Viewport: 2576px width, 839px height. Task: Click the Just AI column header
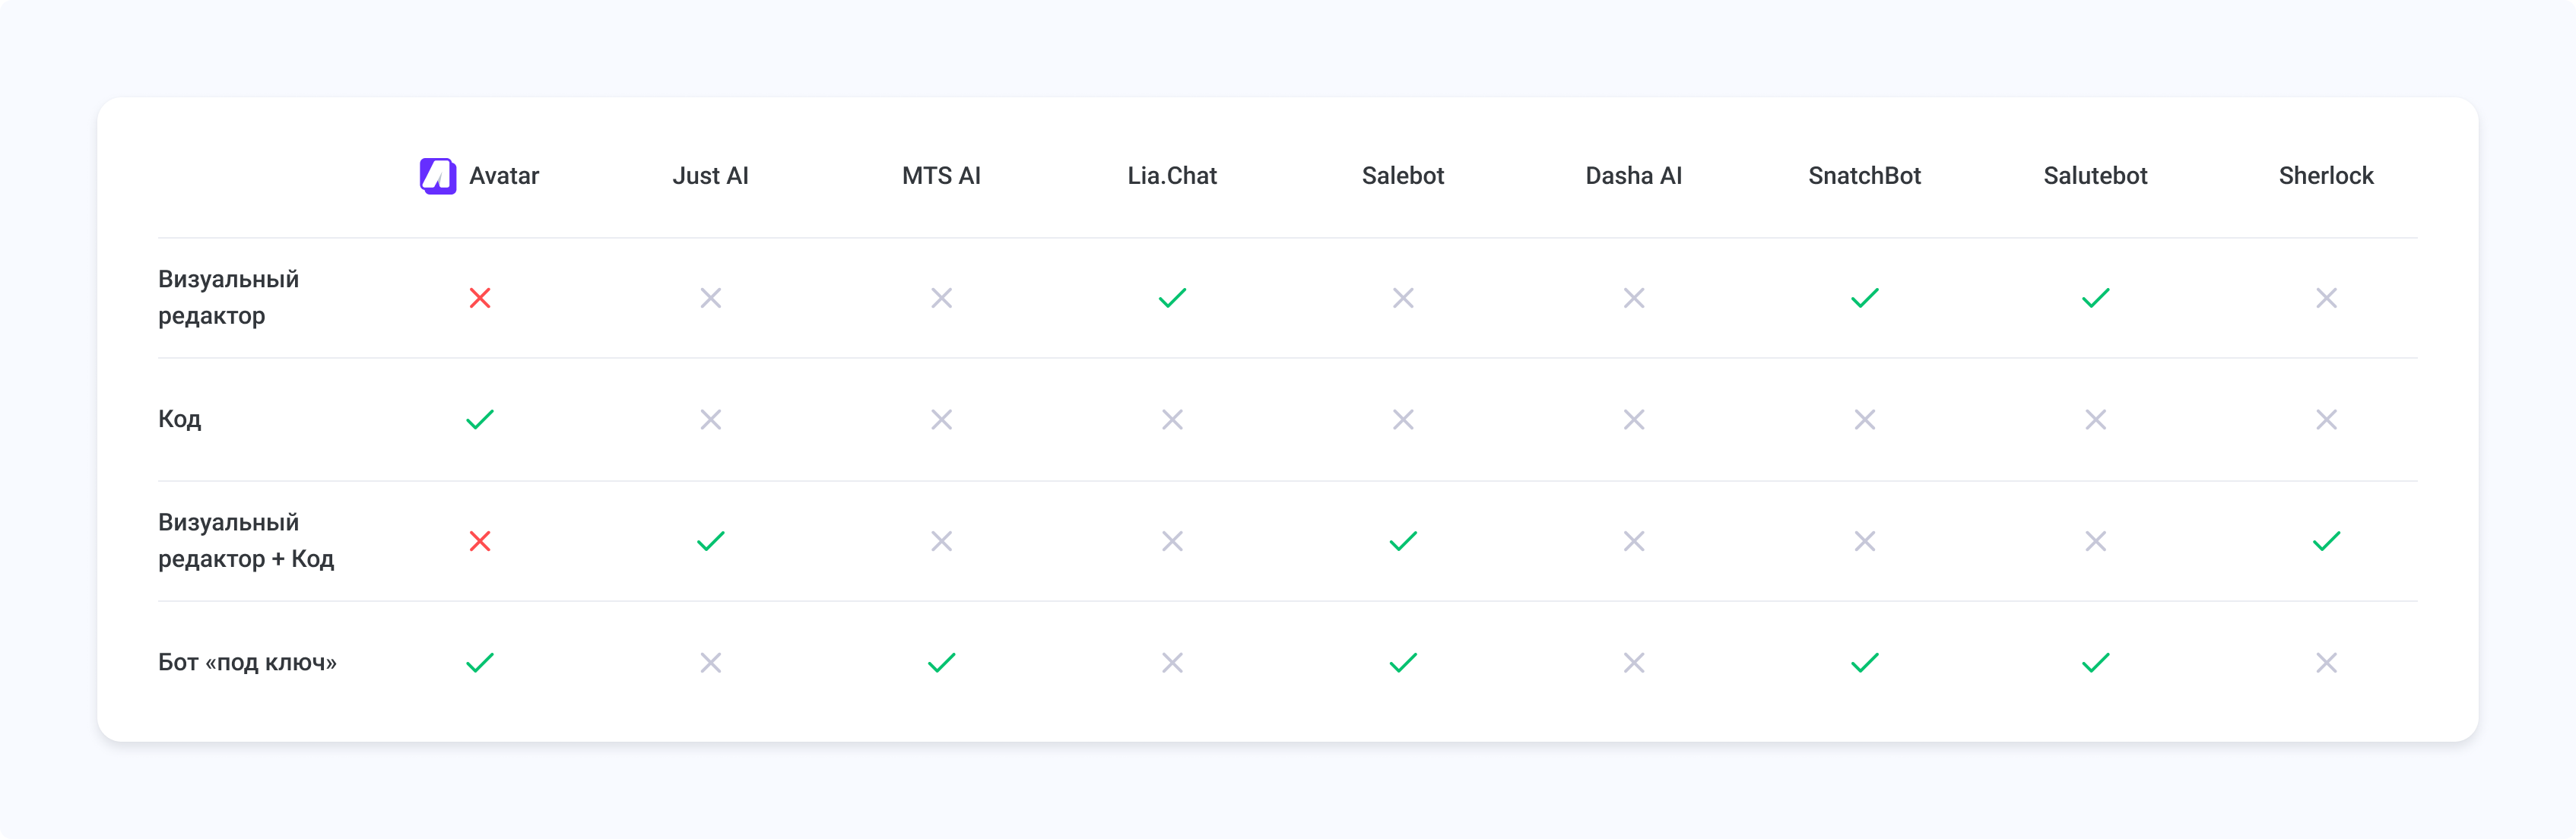[710, 176]
